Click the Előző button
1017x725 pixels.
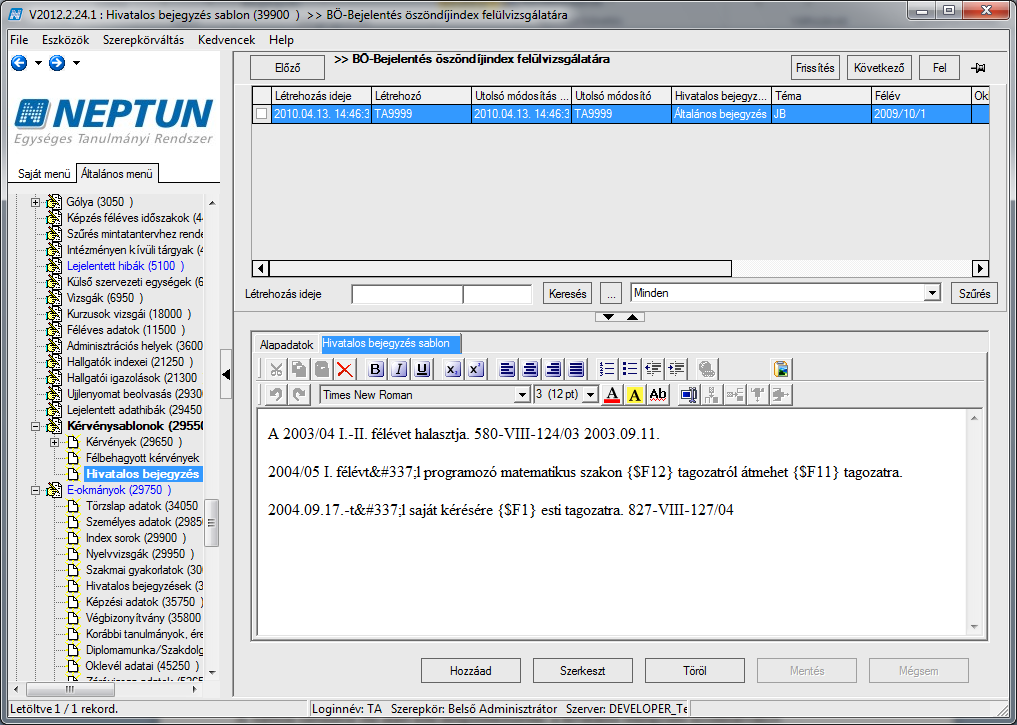(x=287, y=67)
